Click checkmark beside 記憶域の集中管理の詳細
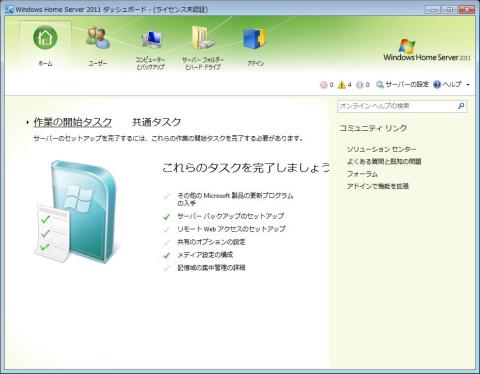This screenshot has width=480, height=374. (x=167, y=268)
